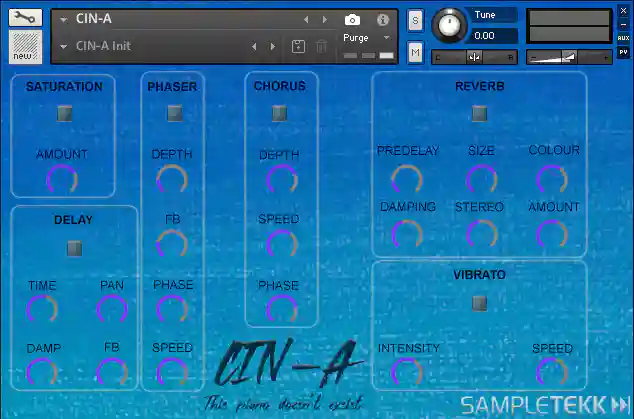This screenshot has width=634, height=419.
Task: Click the CIN-A Init snapshot name
Action: point(104,46)
